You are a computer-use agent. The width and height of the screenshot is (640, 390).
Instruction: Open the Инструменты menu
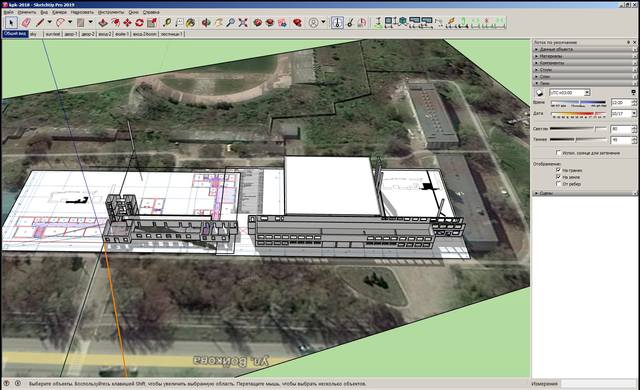pos(111,12)
